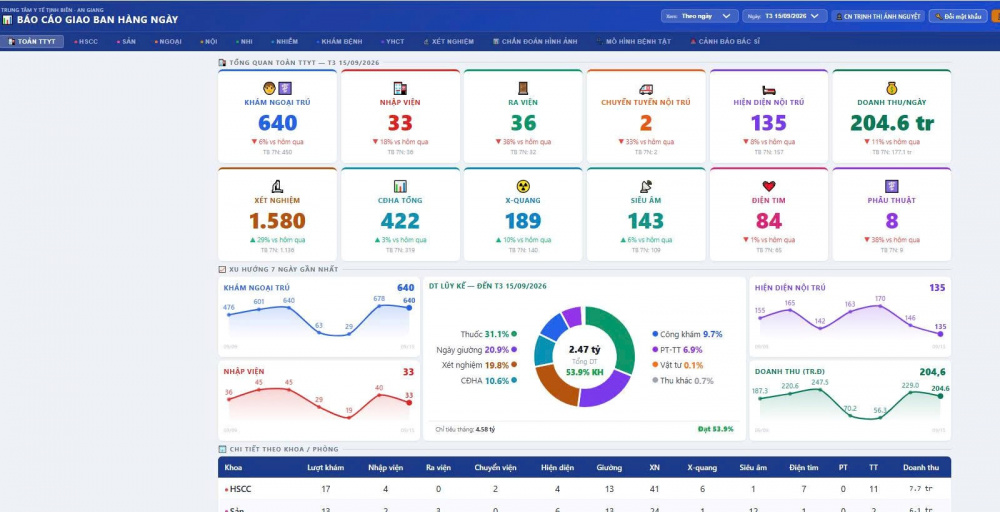The image size is (1000, 512).
Task: Click the Nhập viện value 33
Action: (400, 122)
